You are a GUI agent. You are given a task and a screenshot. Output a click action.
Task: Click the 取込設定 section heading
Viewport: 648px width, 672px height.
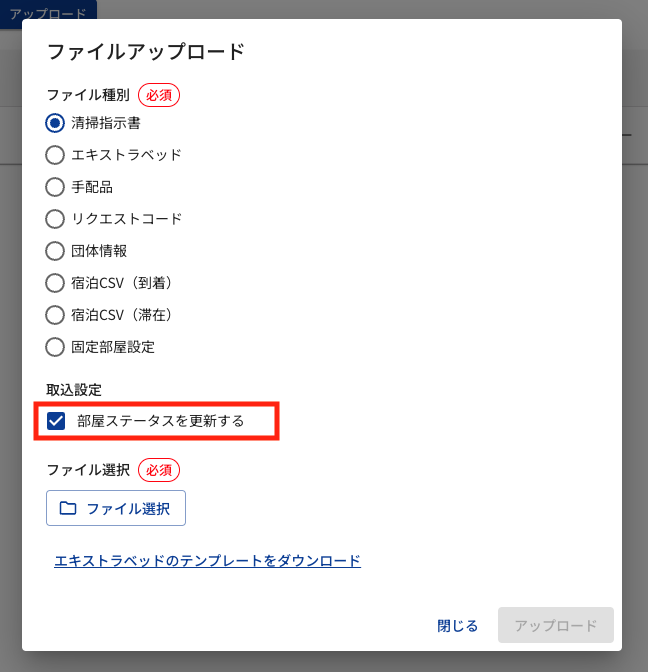pyautogui.click(x=74, y=389)
